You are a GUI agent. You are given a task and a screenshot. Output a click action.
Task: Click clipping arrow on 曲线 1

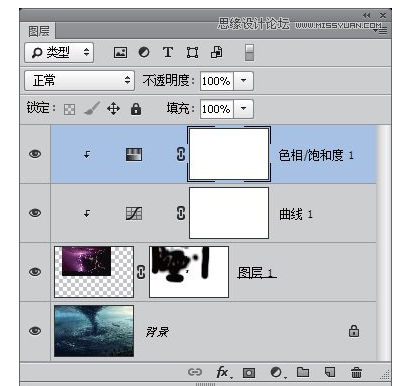[87, 213]
